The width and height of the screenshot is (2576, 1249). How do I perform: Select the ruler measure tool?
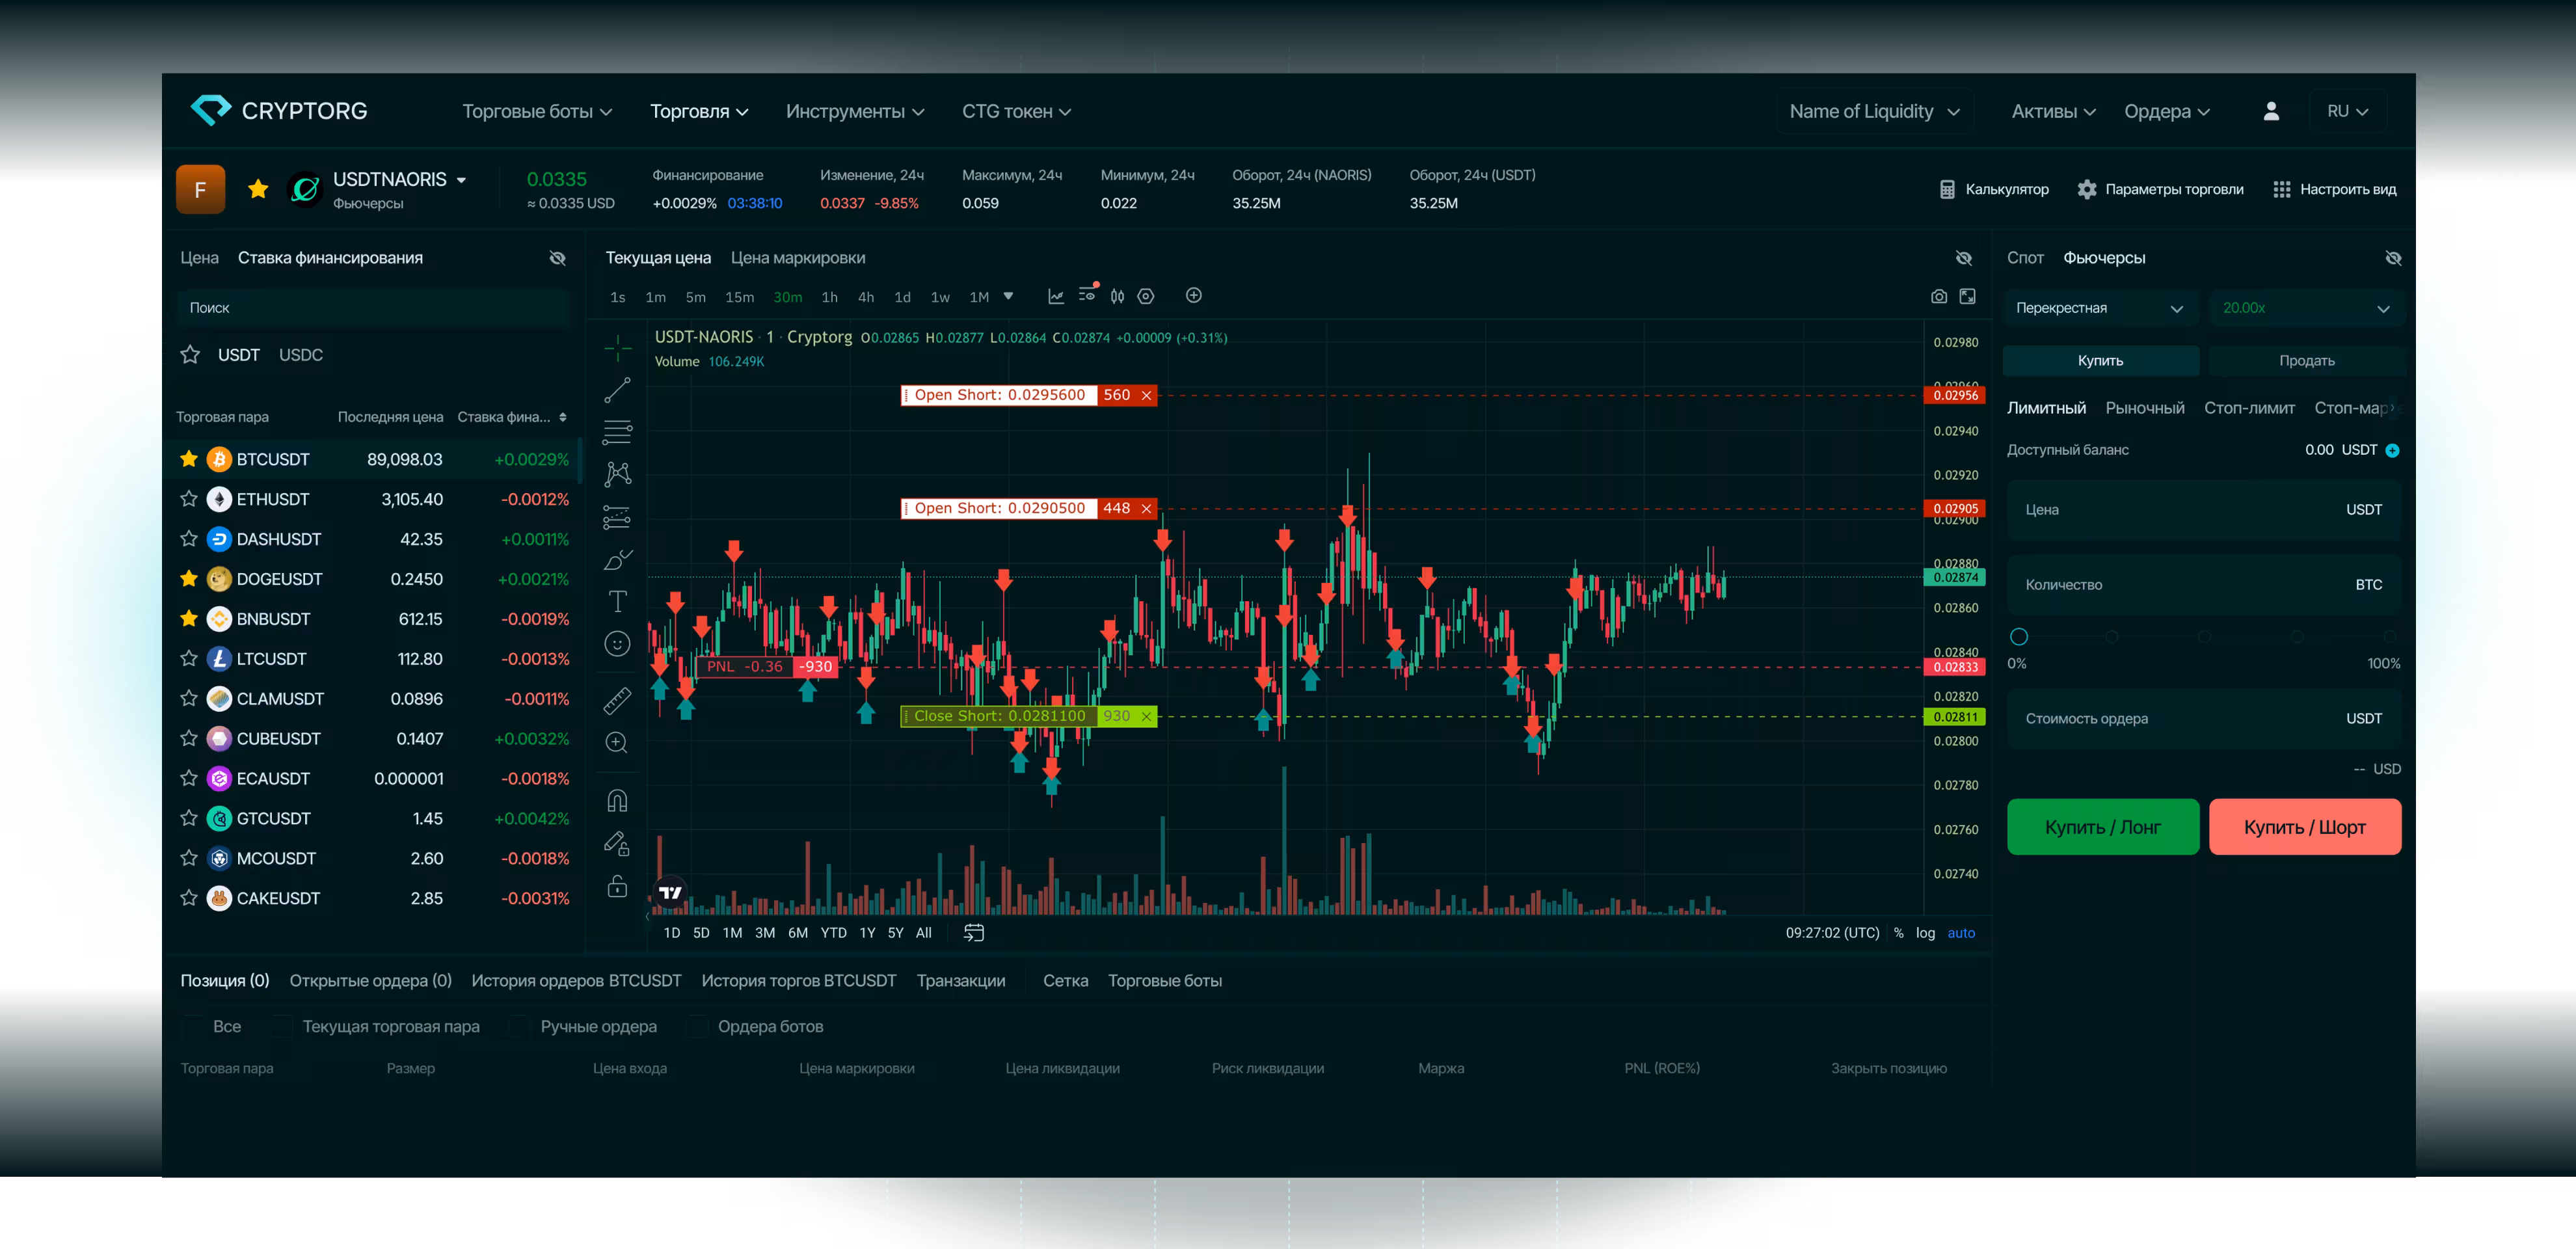[x=617, y=700]
